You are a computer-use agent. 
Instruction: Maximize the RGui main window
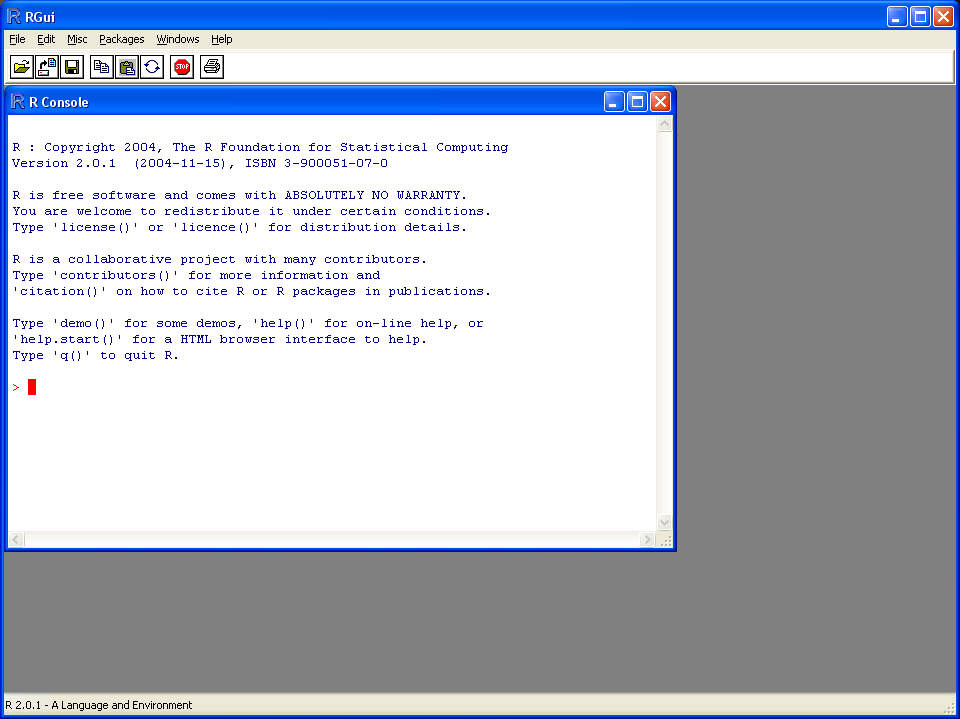click(920, 17)
